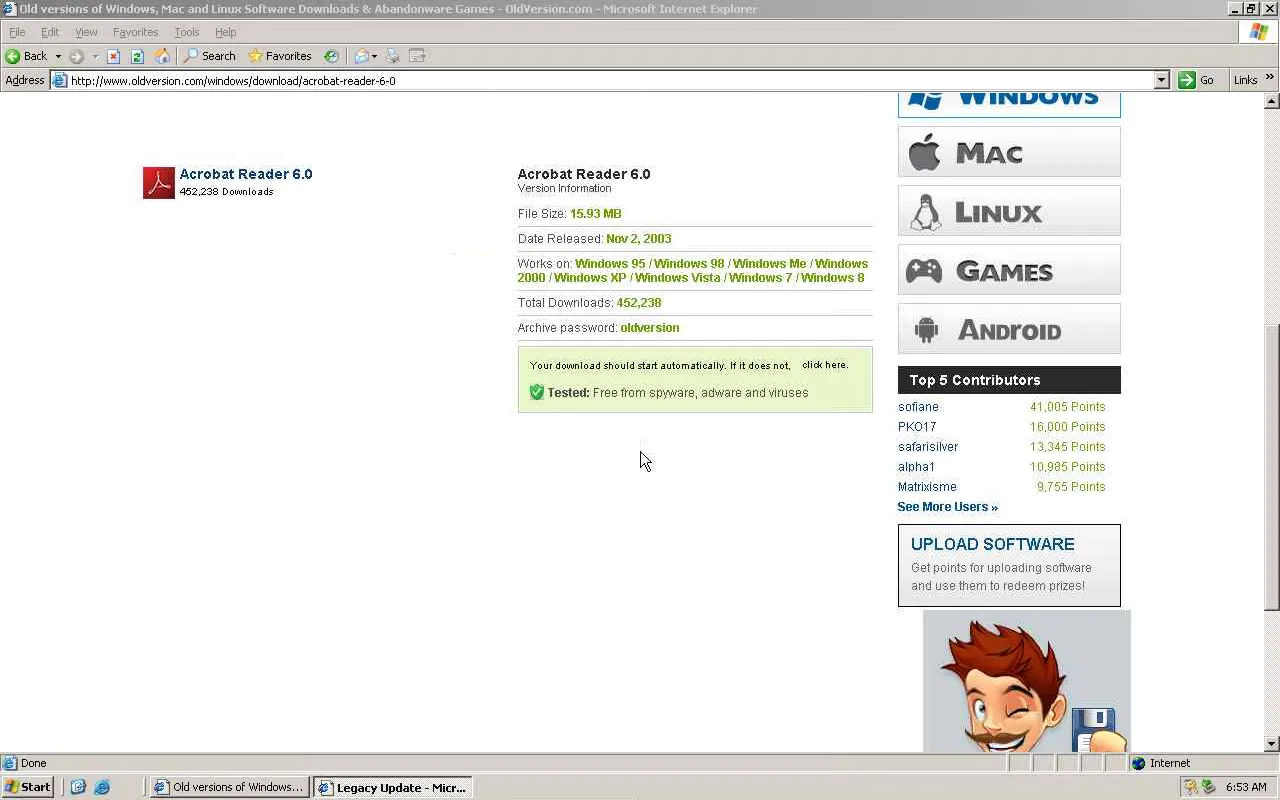Viewport: 1280px width, 800px height.
Task: Open the History toolbar icon
Action: pos(331,56)
